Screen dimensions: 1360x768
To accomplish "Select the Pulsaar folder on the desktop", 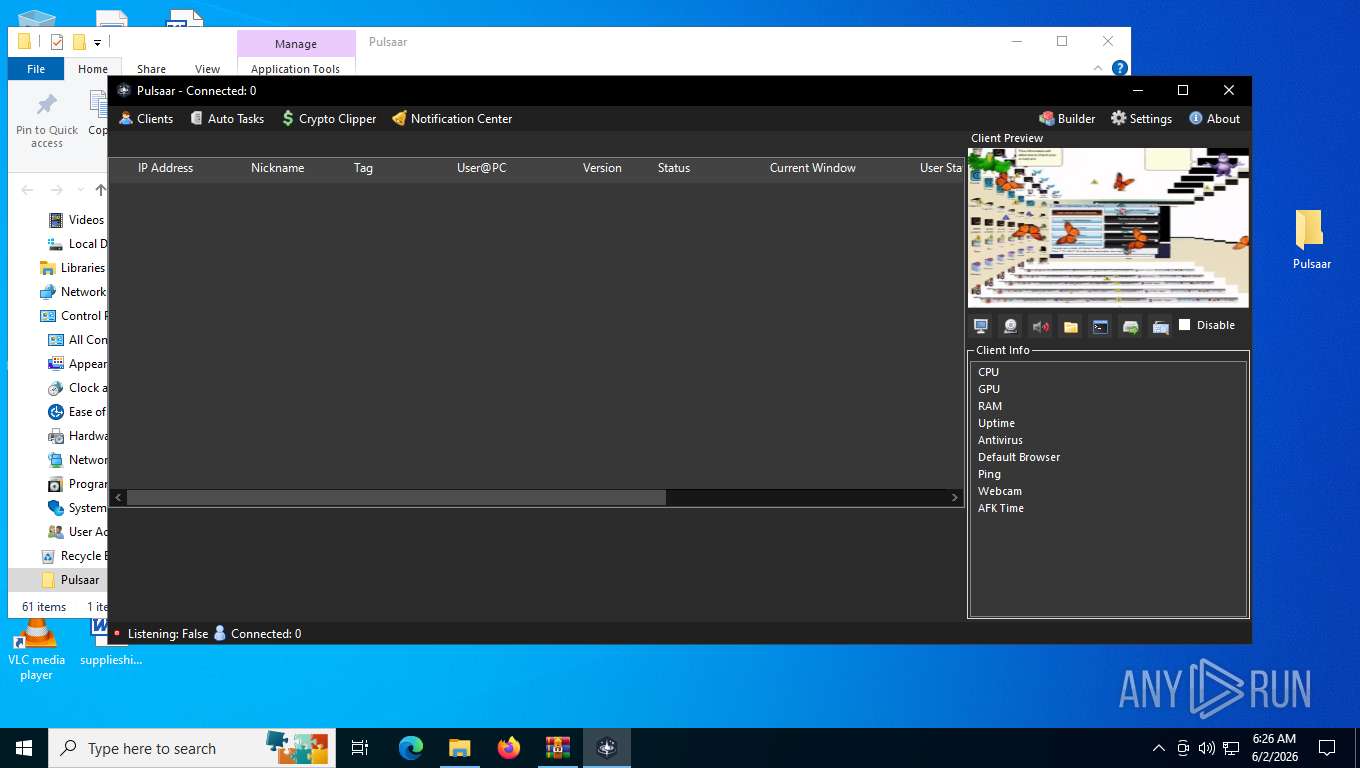I will coord(1311,240).
